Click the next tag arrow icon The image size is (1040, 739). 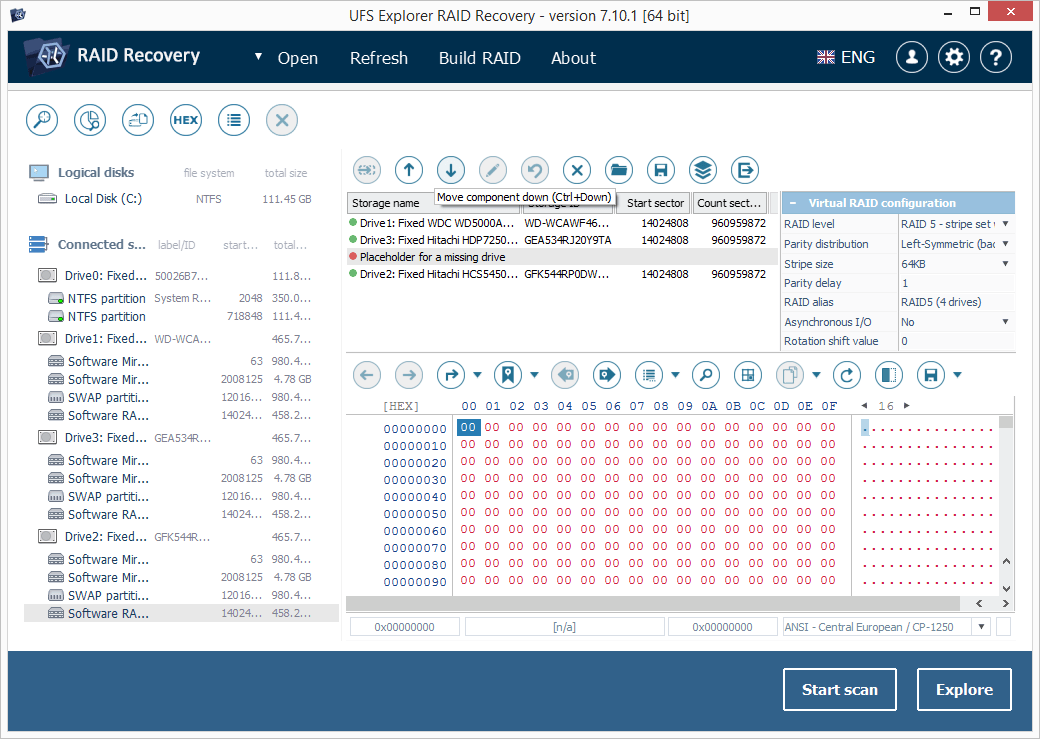[607, 375]
